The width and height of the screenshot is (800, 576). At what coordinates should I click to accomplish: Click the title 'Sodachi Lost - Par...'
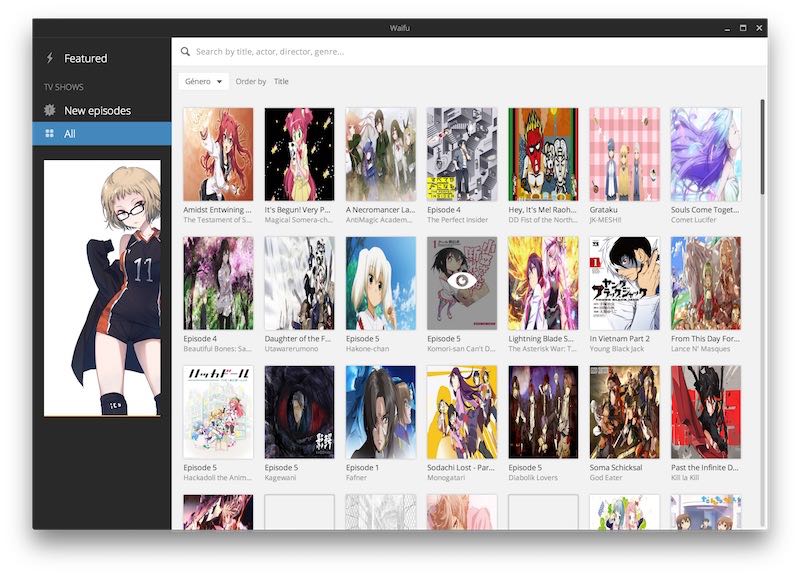click(x=461, y=467)
